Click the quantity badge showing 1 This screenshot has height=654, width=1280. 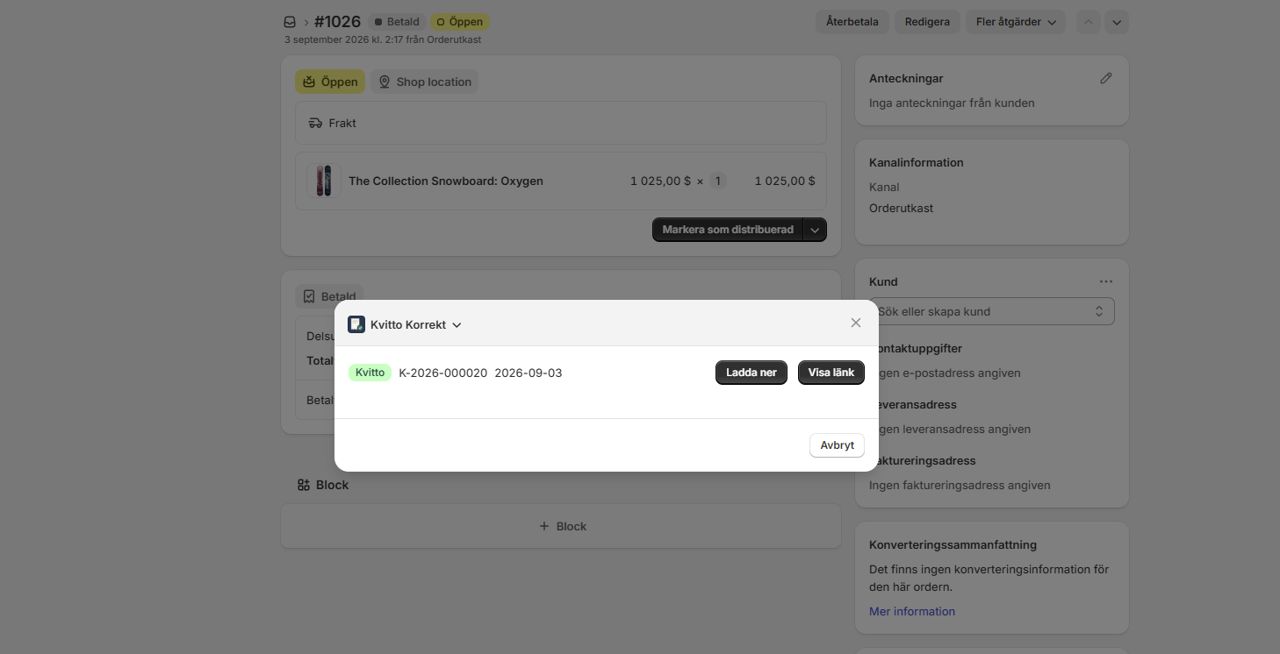point(717,181)
